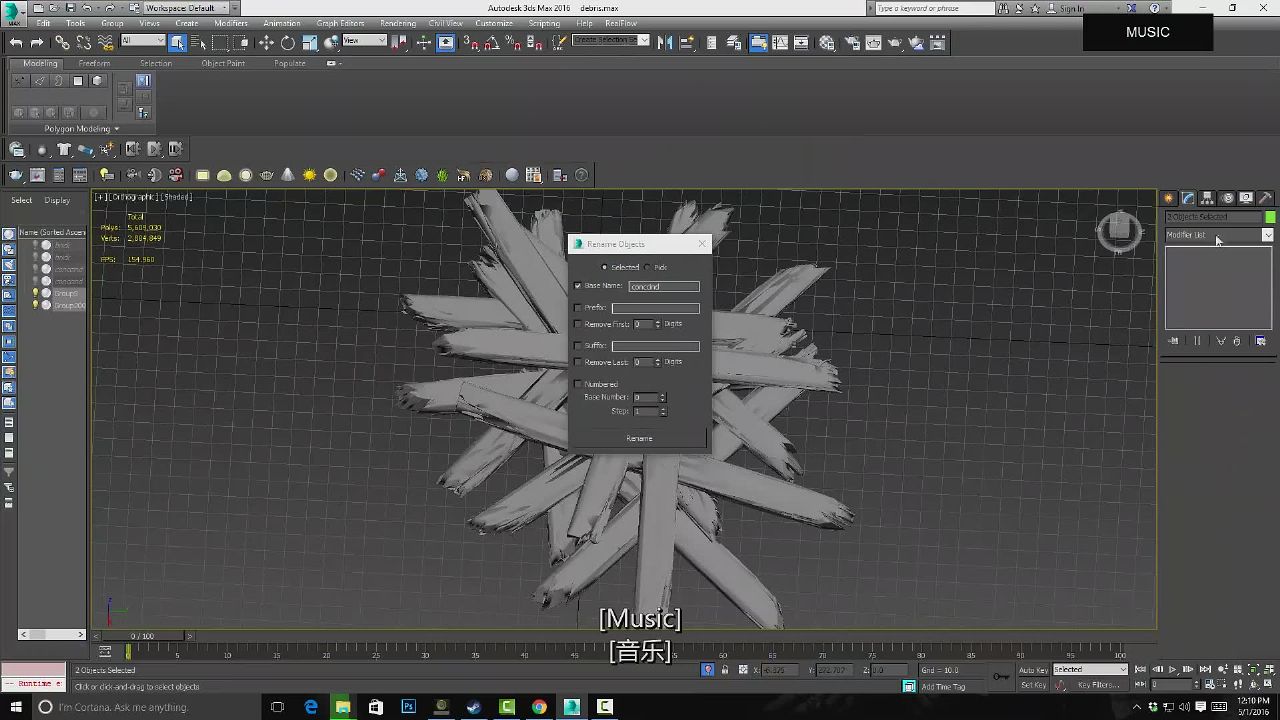
Task: Toggle the selection lock padlock icon
Action: point(725,670)
